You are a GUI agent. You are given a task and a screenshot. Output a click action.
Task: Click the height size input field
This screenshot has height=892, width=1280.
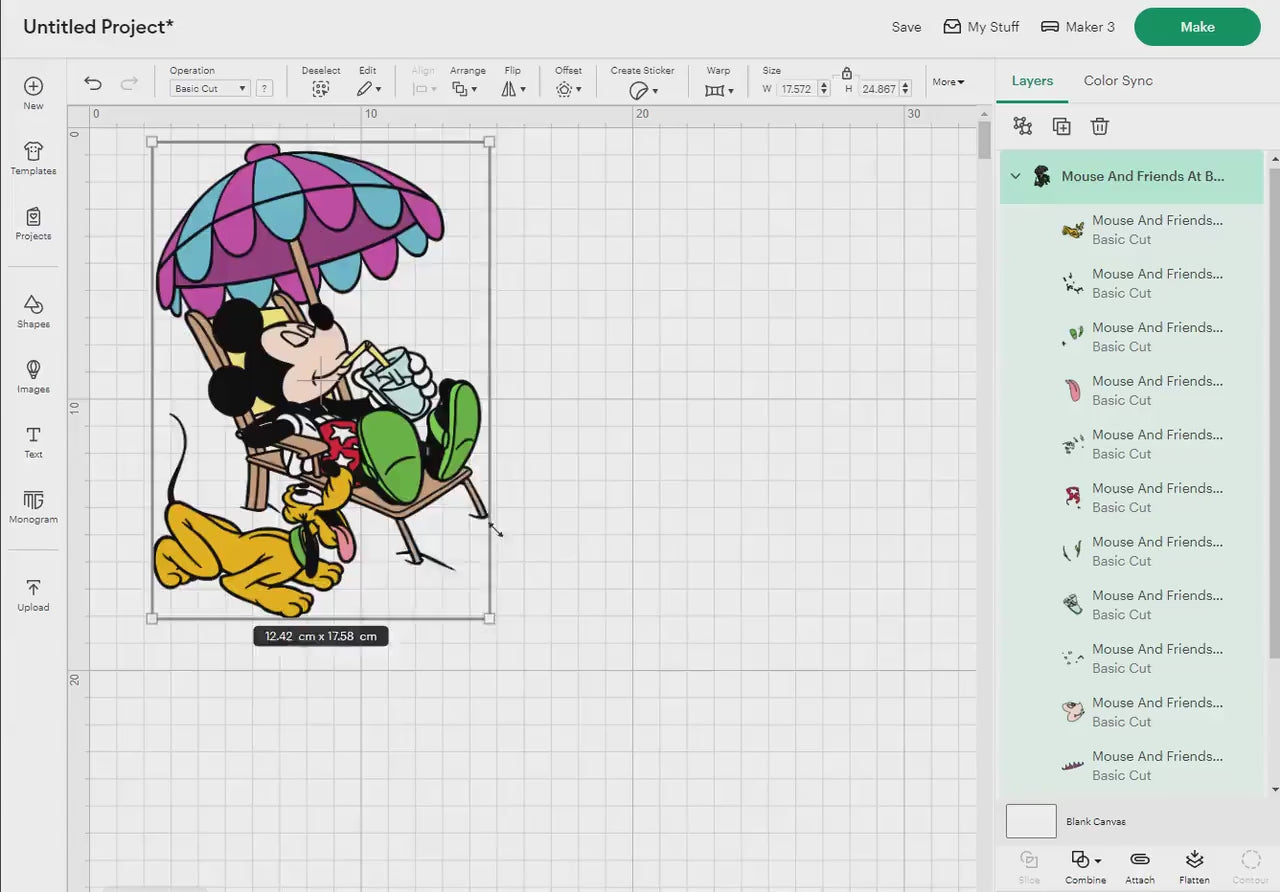pos(878,89)
